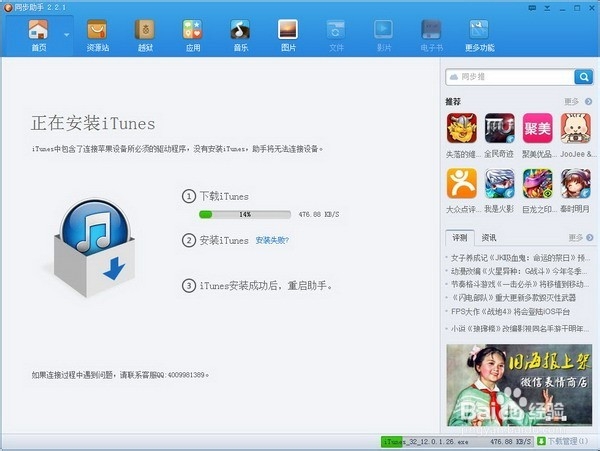This screenshot has width=600, height=451.
Task: Click the green download manager arrow icon
Action: 541,441
